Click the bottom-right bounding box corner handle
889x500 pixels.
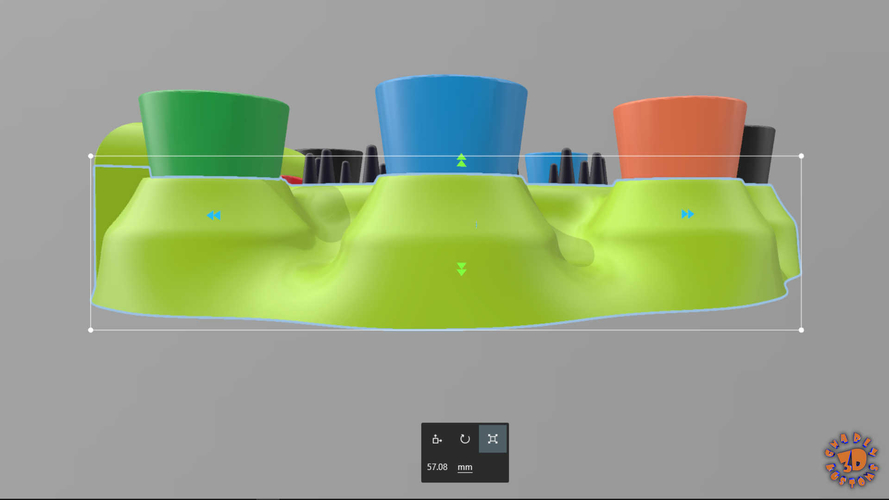[801, 330]
